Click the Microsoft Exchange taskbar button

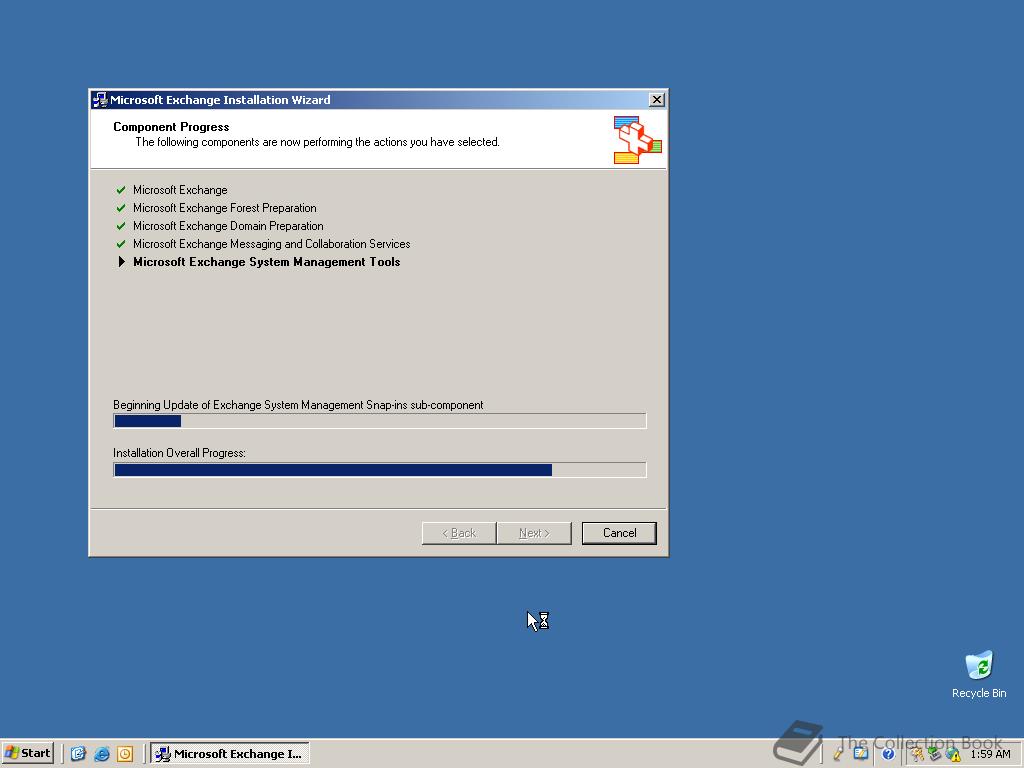pyautogui.click(x=230, y=754)
